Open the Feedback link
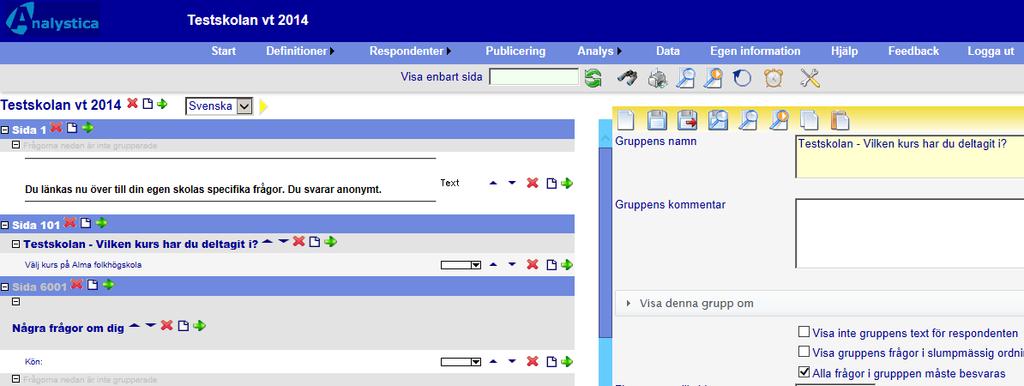The height and width of the screenshot is (386, 1024). click(913, 51)
